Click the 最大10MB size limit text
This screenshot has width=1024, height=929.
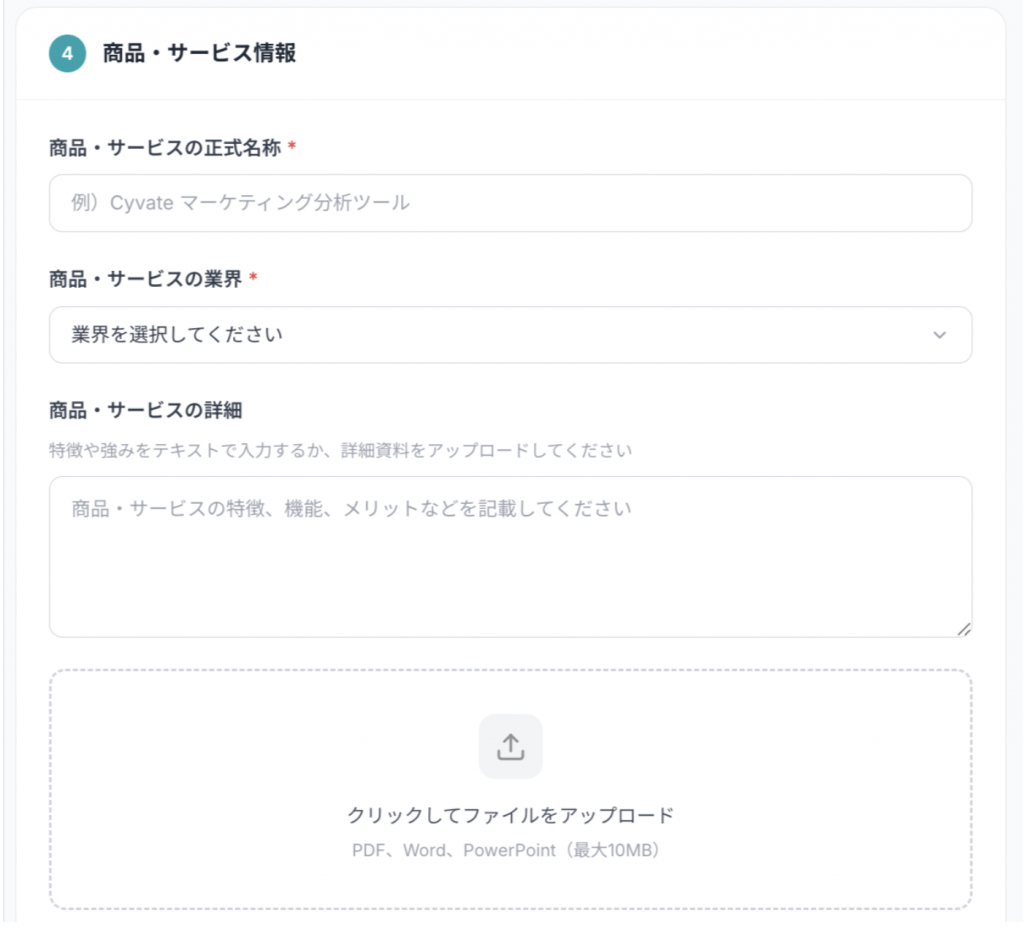point(611,851)
